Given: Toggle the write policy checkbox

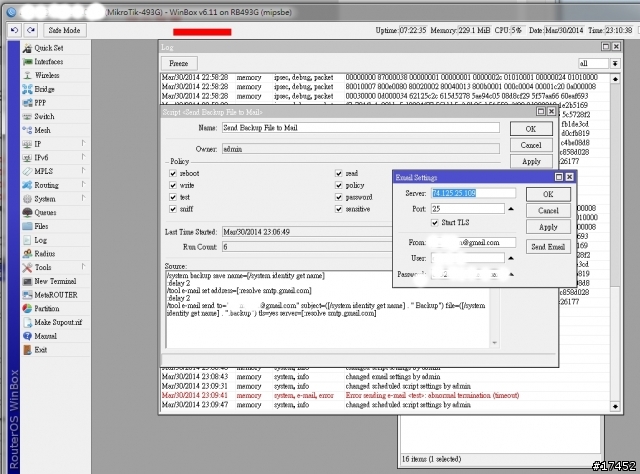Looking at the screenshot, I should click(x=173, y=185).
